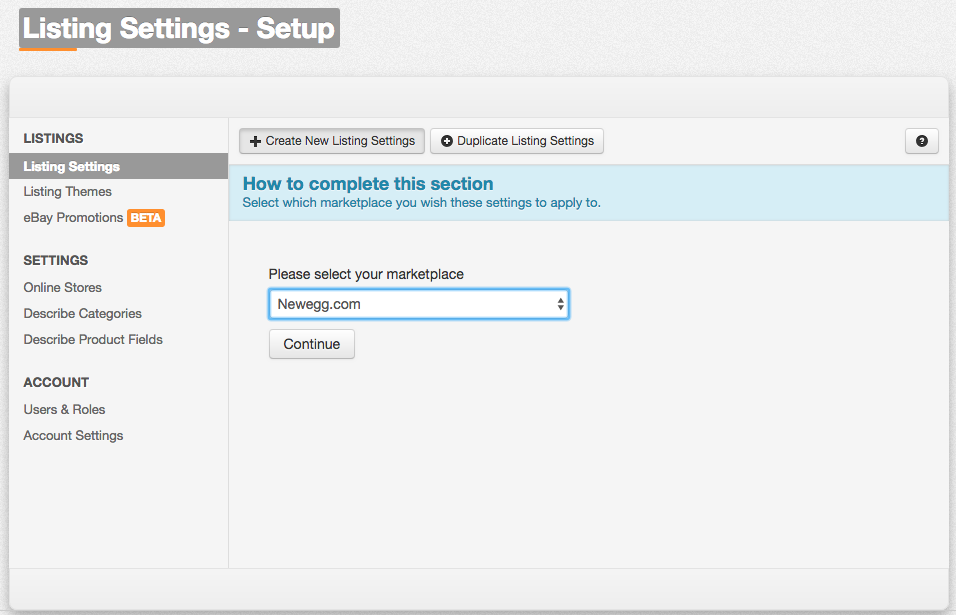Click Duplicate Listing Settings button
The height and width of the screenshot is (615, 956).
click(x=517, y=141)
